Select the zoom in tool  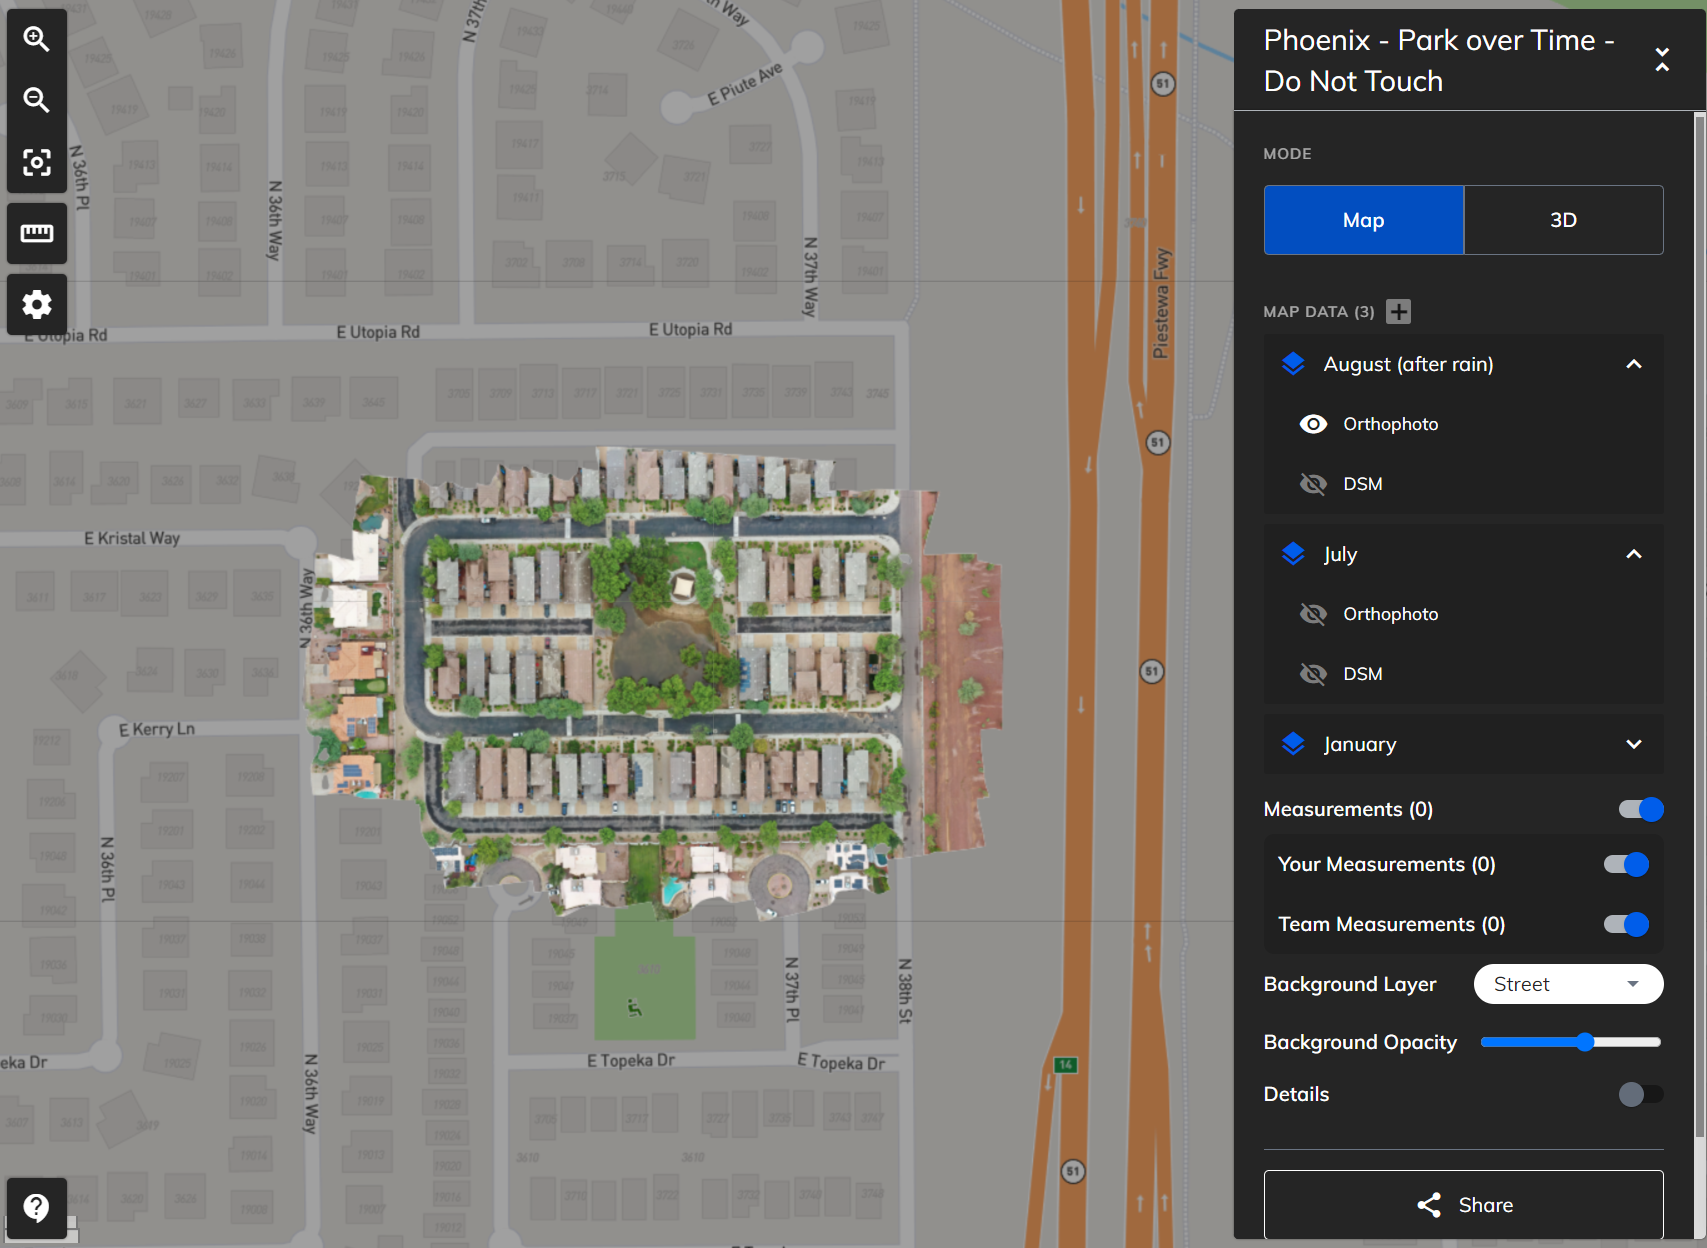pyautogui.click(x=37, y=38)
